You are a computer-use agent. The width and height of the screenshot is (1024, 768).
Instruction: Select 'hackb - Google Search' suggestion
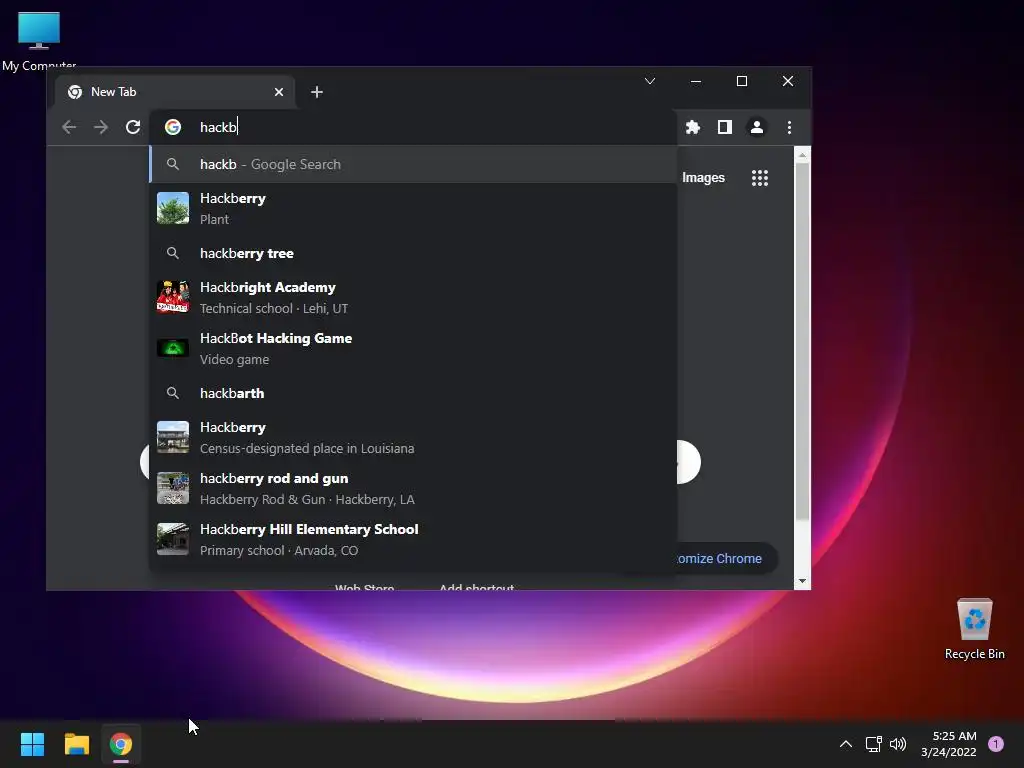[413, 165]
